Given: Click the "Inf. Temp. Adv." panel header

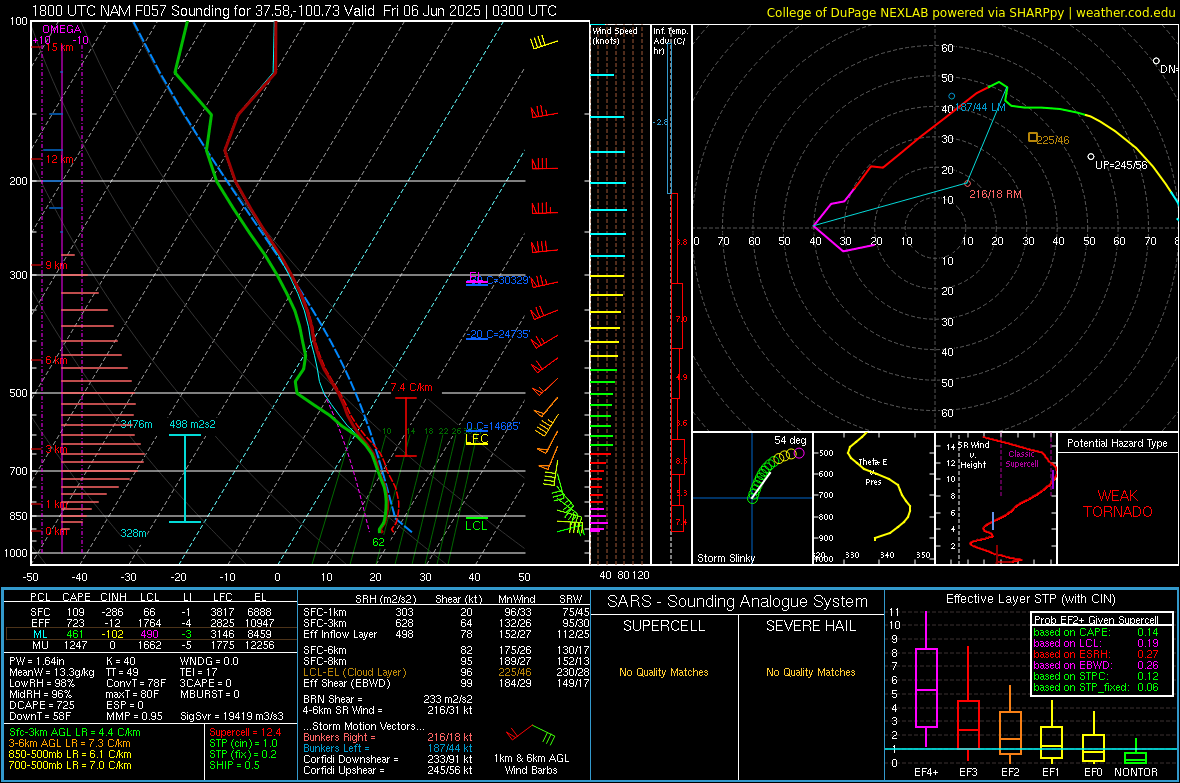Looking at the screenshot, I should pos(670,41).
